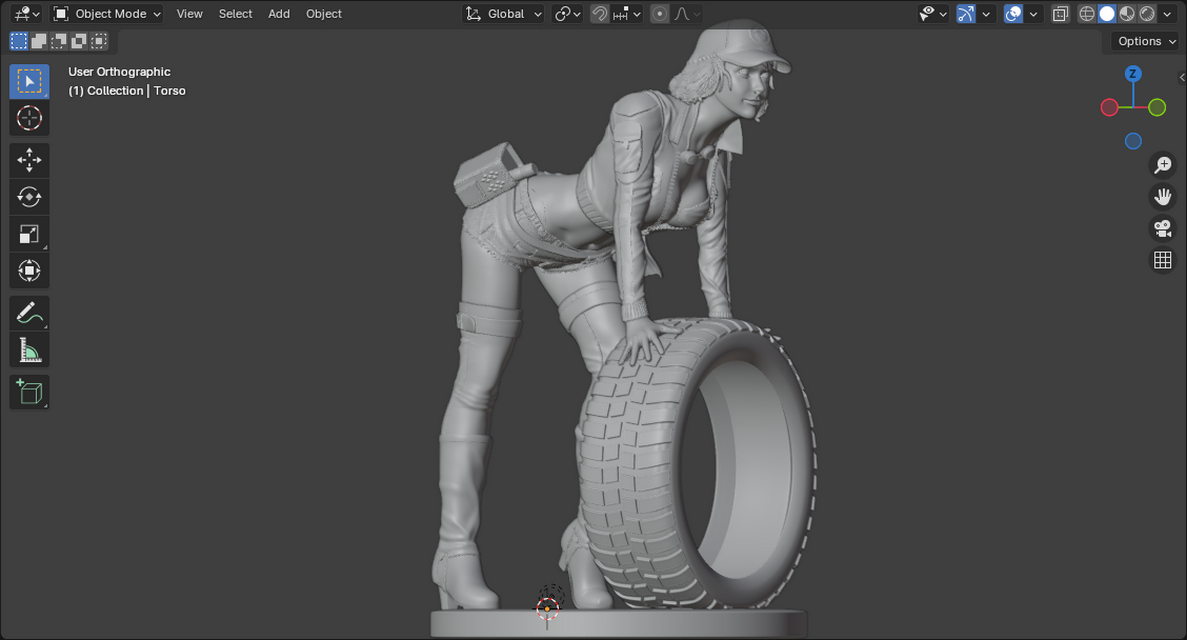Expand the sidebar with small arrow
Screen dimensions: 1187x640
coord(1182,77)
